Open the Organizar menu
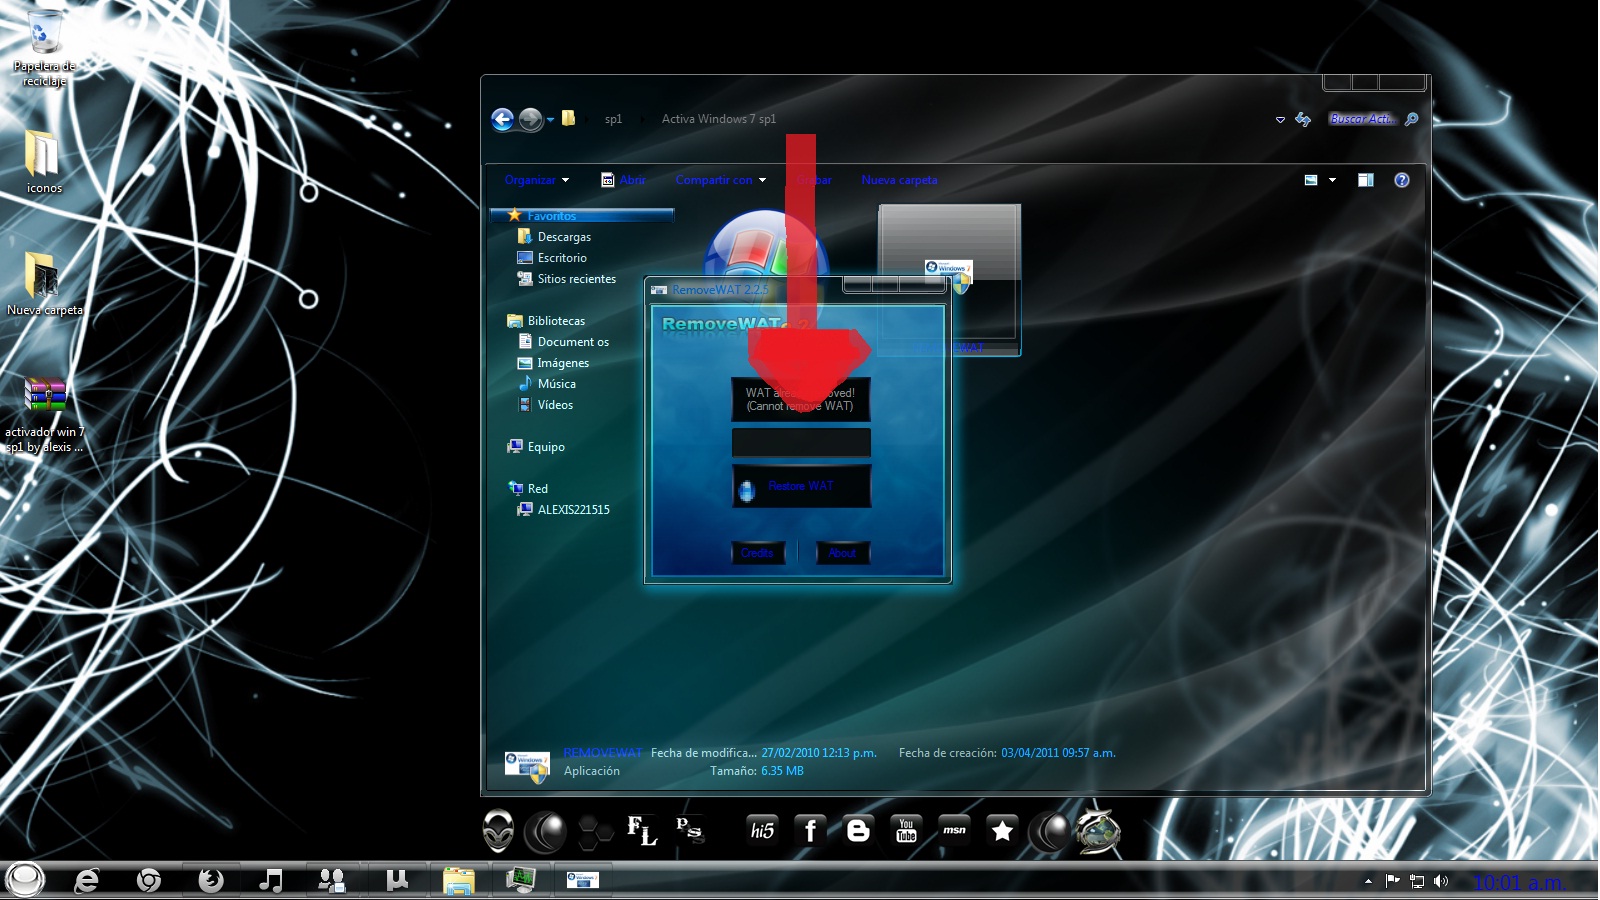The width and height of the screenshot is (1600, 900). point(537,180)
